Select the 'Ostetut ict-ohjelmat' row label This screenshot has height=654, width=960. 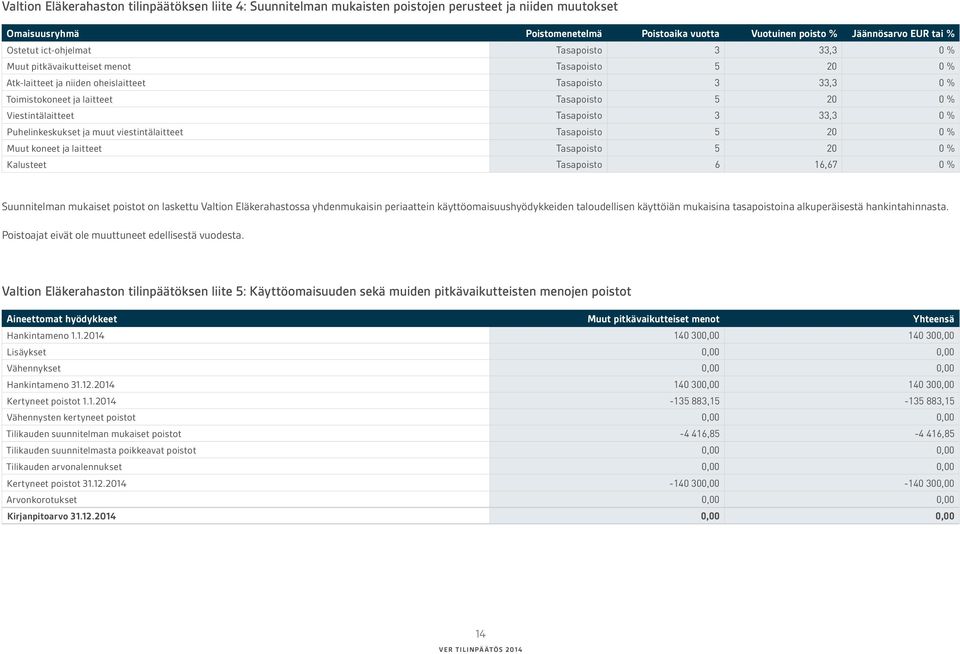pos(49,50)
